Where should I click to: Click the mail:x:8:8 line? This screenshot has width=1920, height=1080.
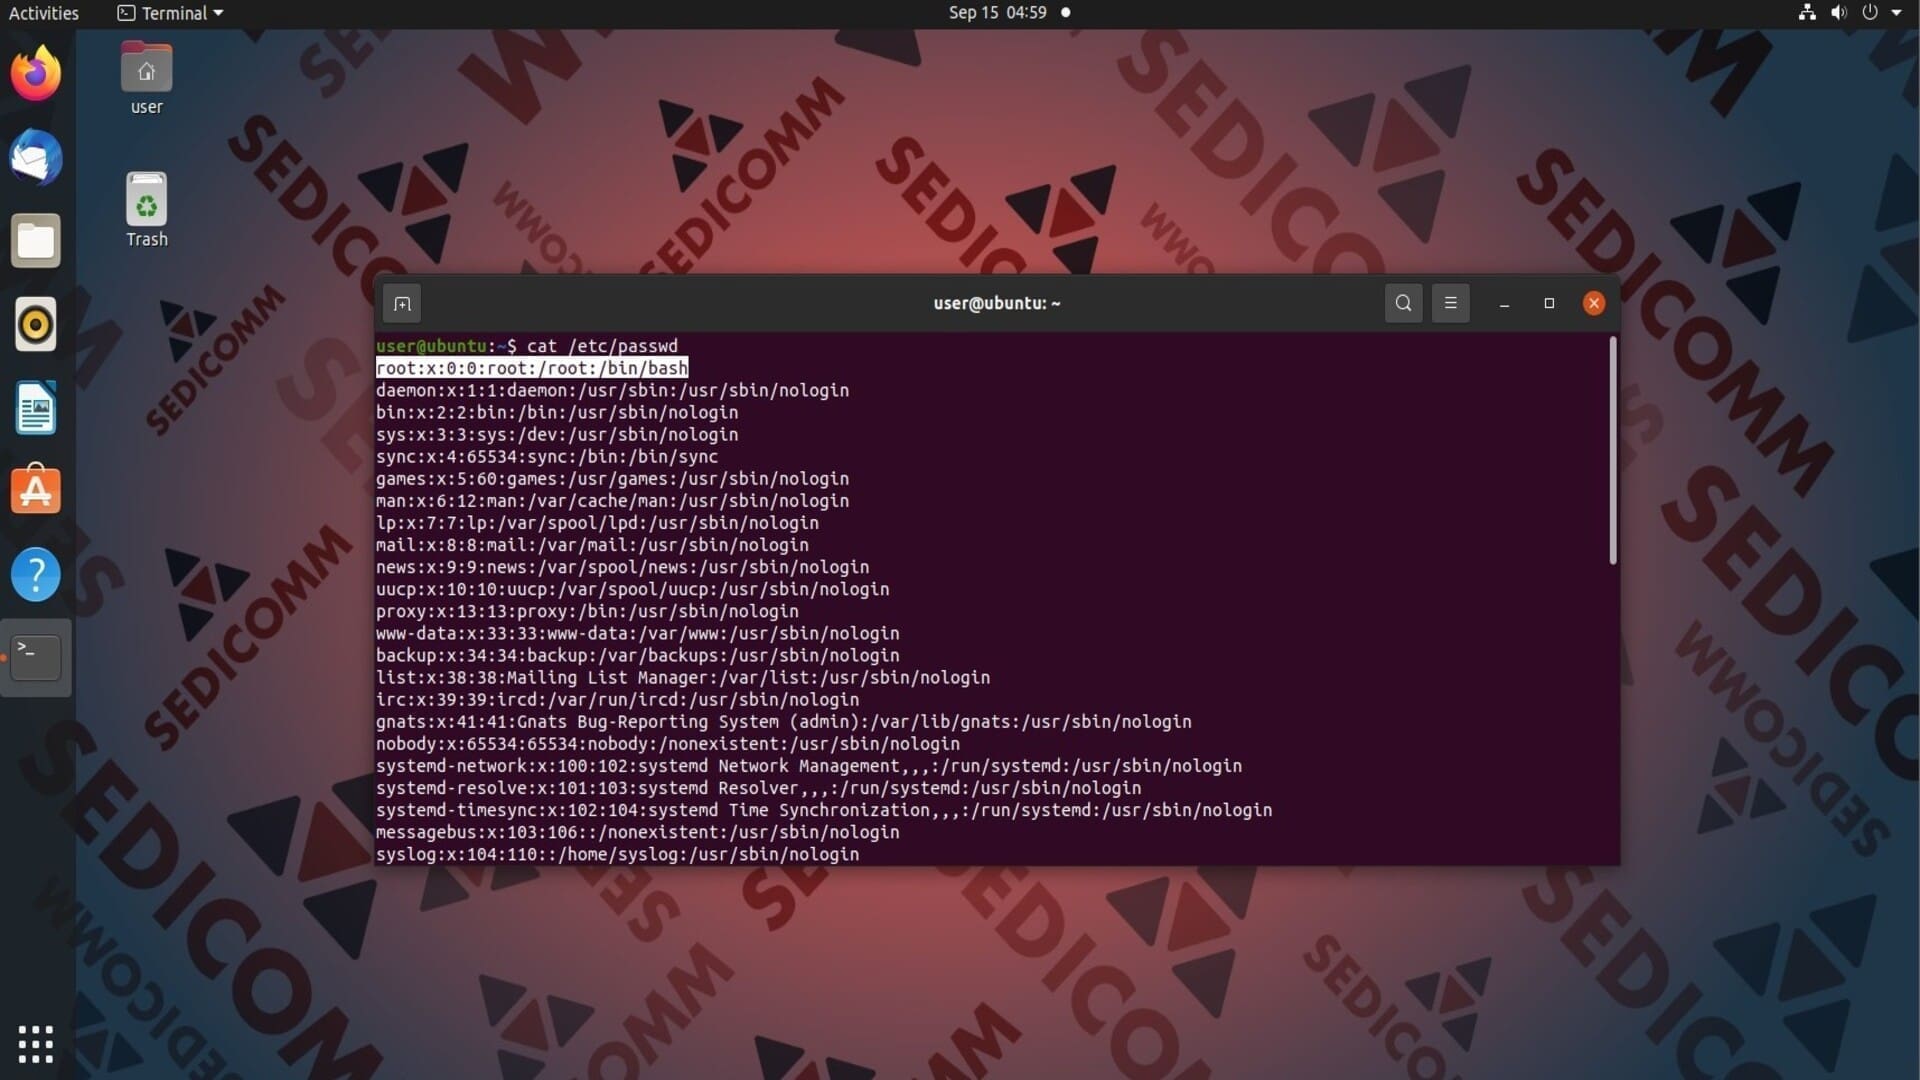pyautogui.click(x=592, y=545)
